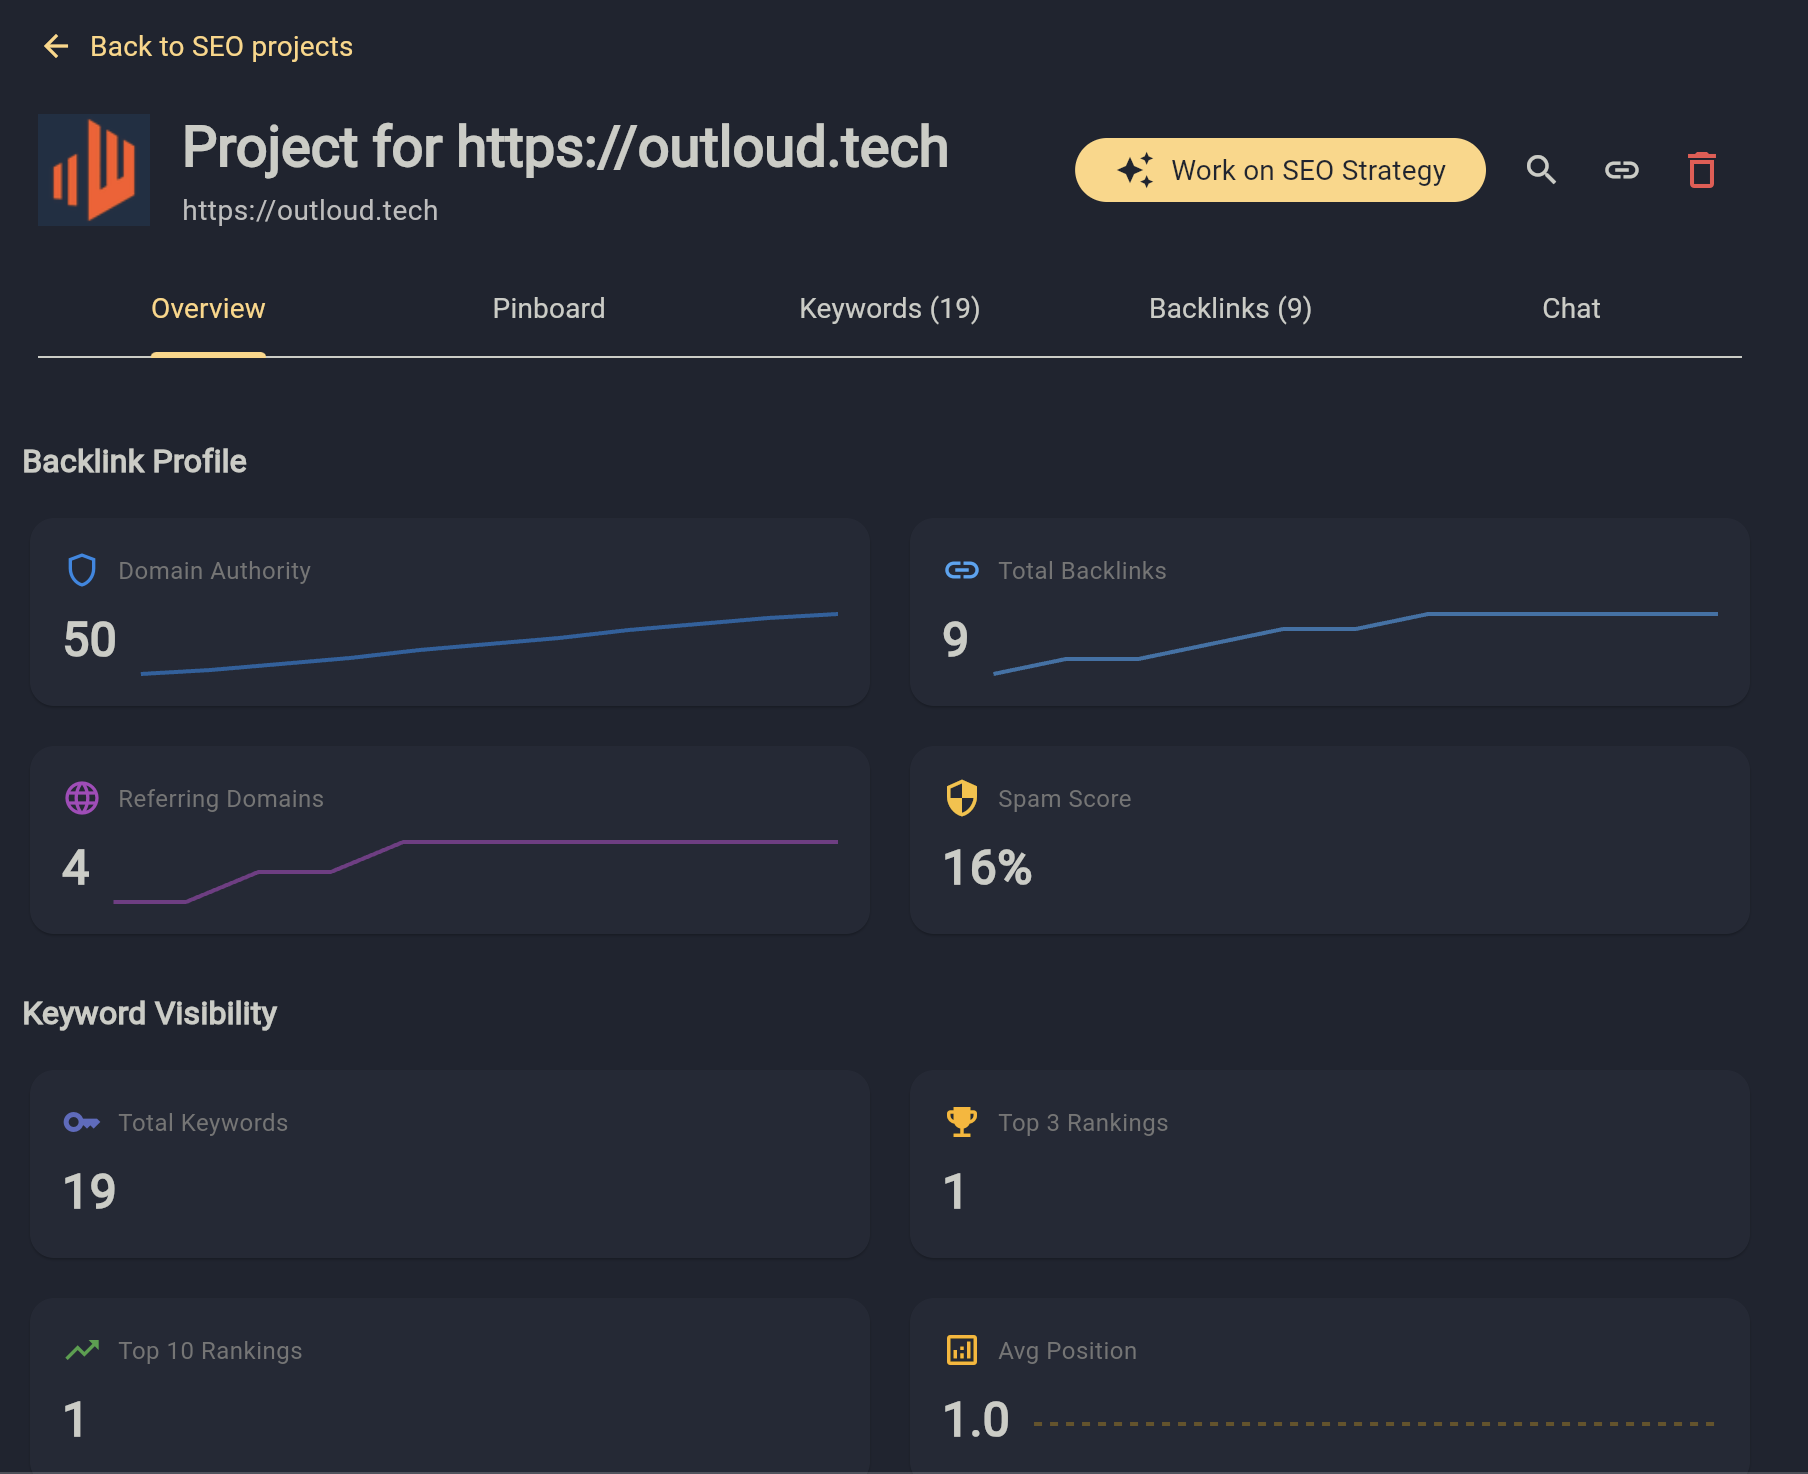The width and height of the screenshot is (1808, 1474).
Task: Click the Total Backlinks link icon
Action: point(961,571)
